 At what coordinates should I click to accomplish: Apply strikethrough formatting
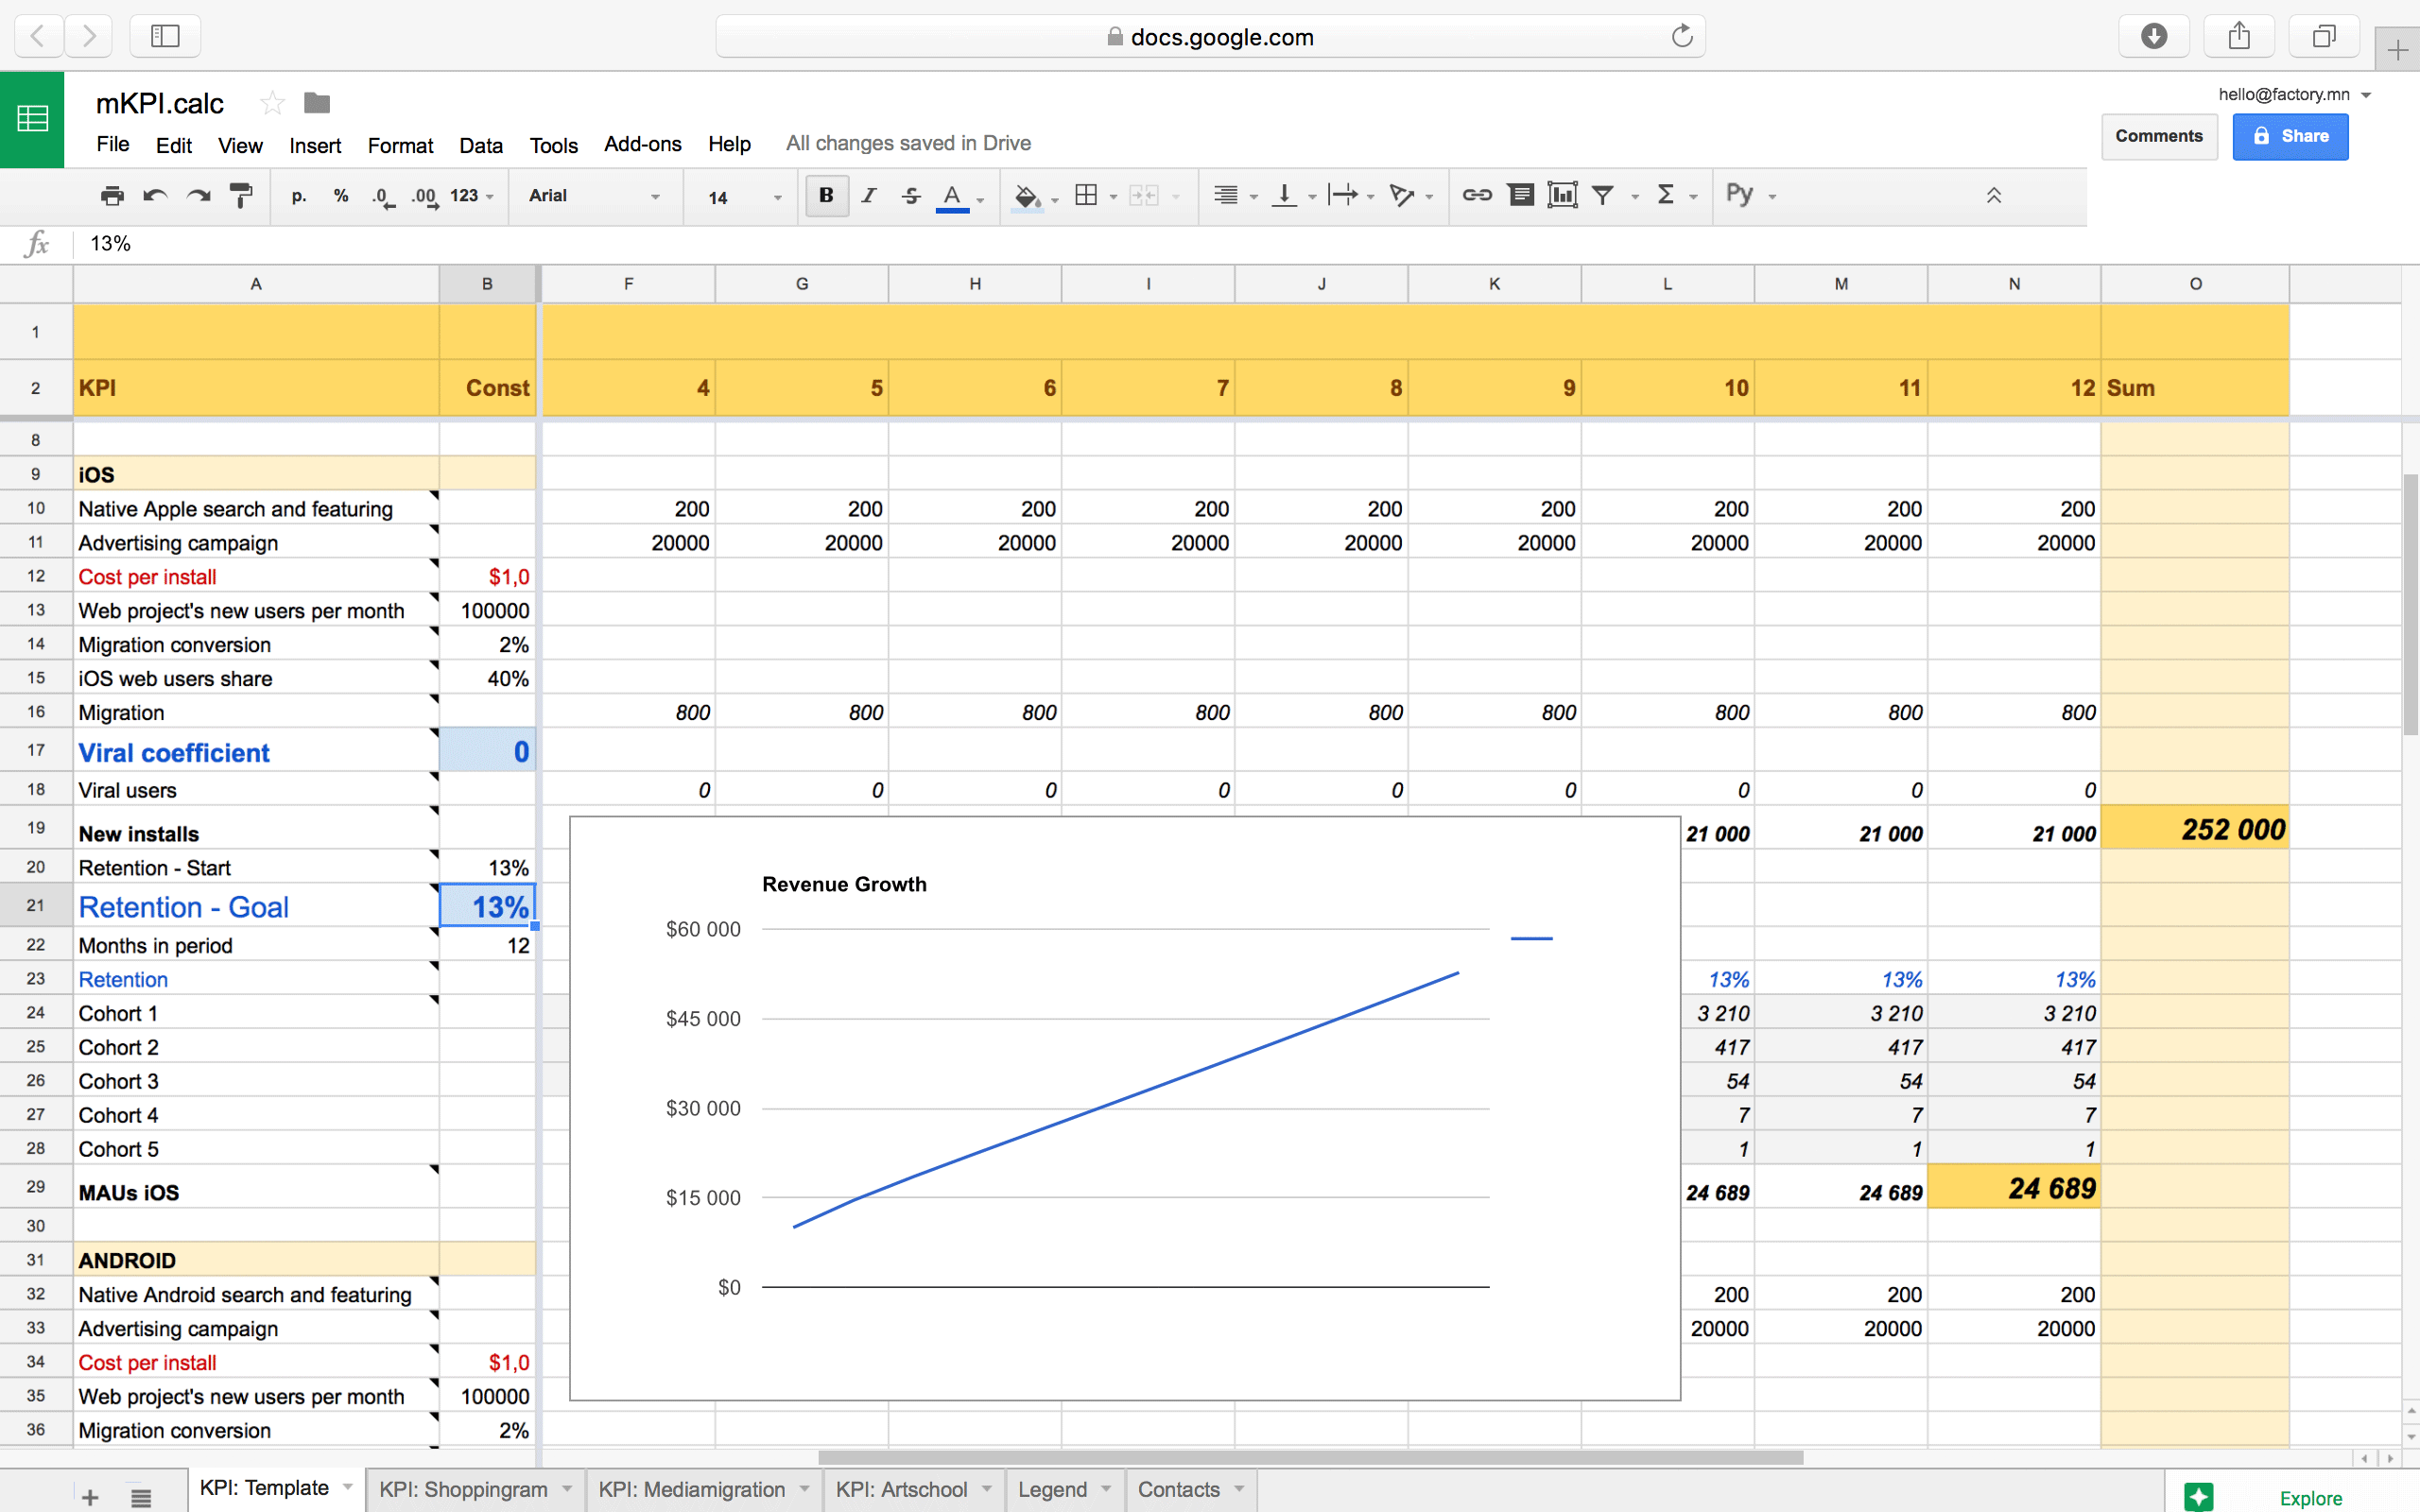coord(910,196)
